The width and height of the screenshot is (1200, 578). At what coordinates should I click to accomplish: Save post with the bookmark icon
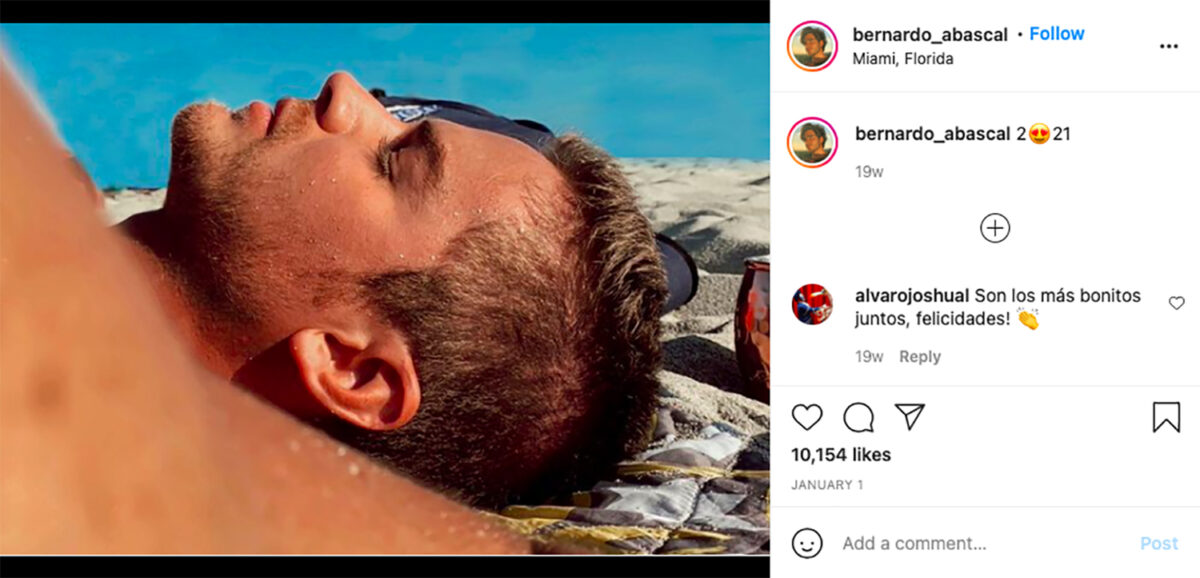(1166, 417)
